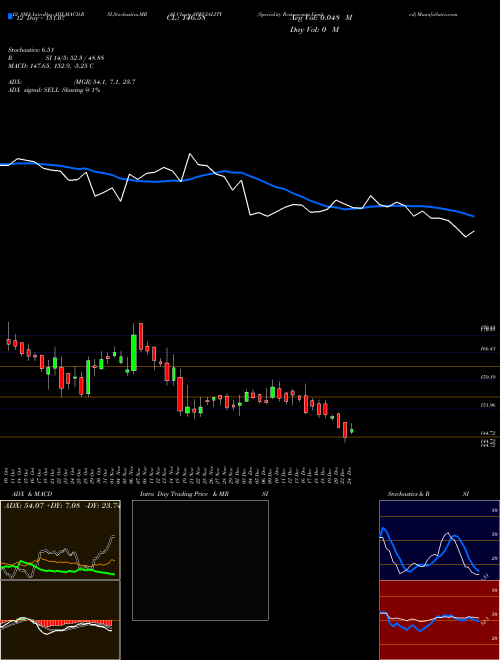This screenshot has width=500, height=660.
Task: Click the peak of the white price line
Action: 190,154
